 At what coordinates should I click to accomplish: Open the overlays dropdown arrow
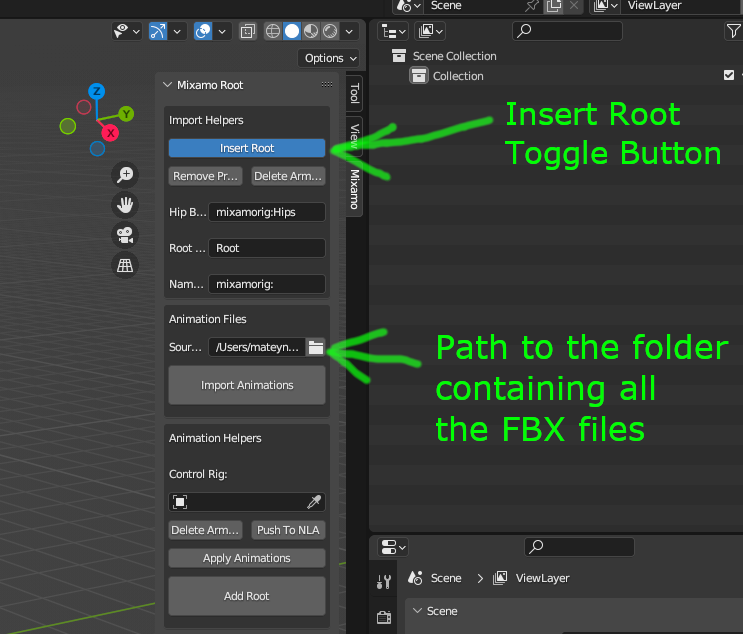222,32
